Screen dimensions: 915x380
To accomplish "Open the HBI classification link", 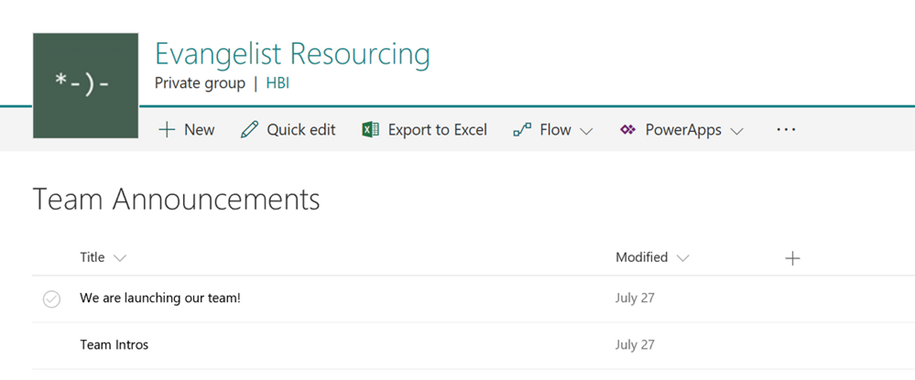I will coord(278,83).
